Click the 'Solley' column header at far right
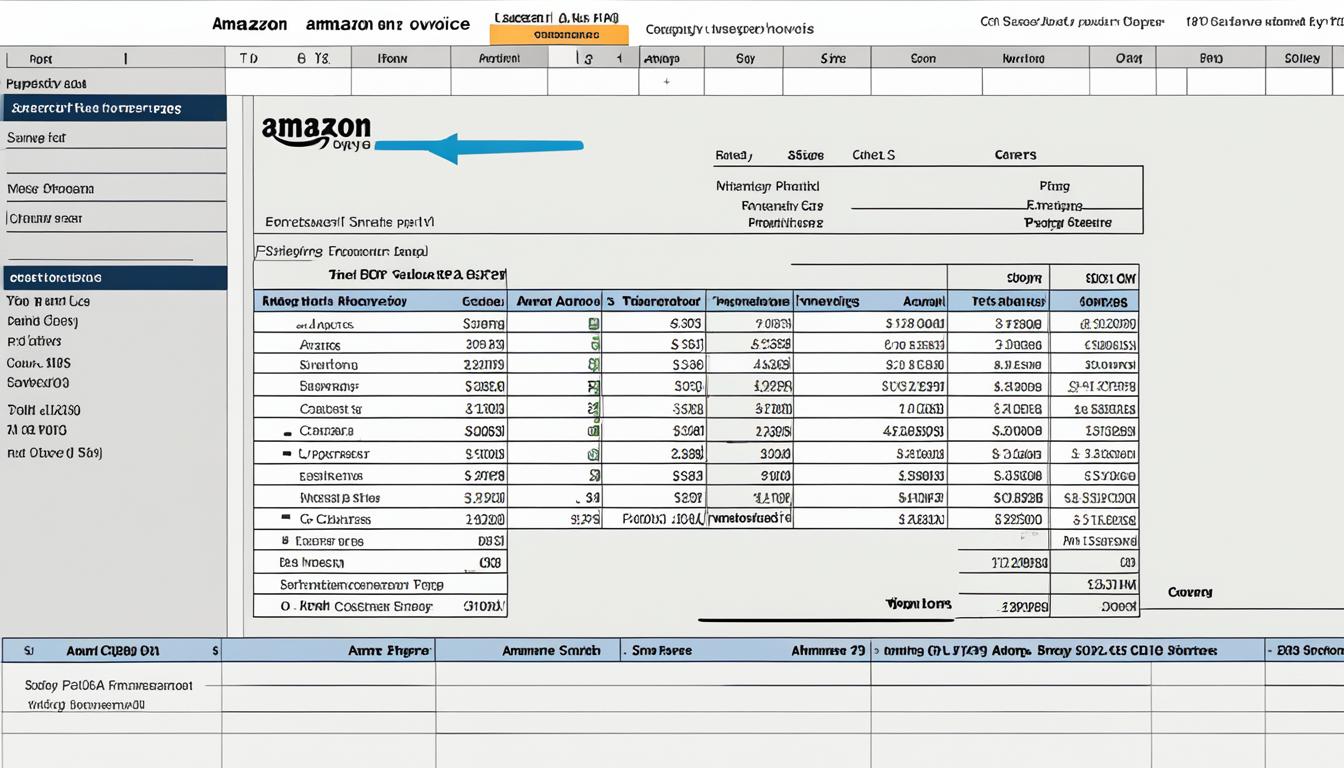The image size is (1344, 768). [1301, 59]
